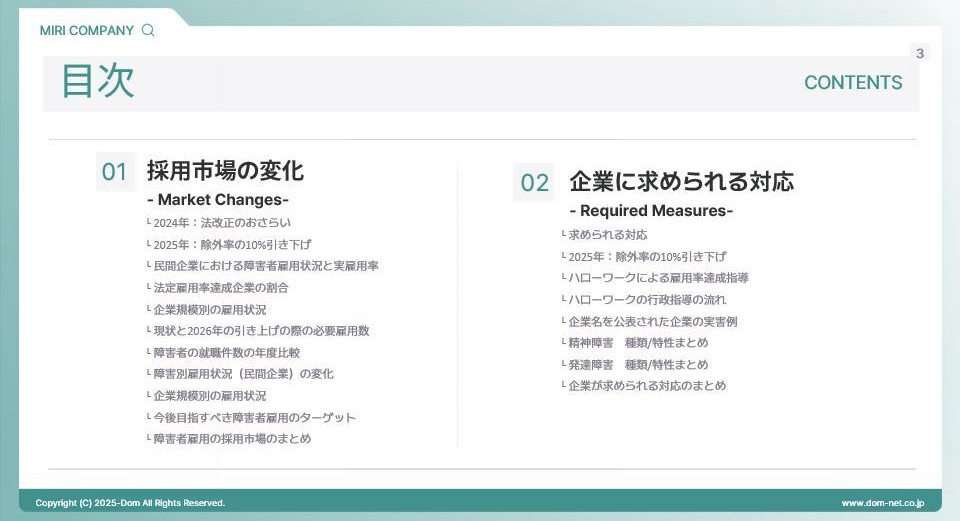Select 企業名を公表された企業の実害例 entry
The height and width of the screenshot is (521, 960).
tap(652, 322)
